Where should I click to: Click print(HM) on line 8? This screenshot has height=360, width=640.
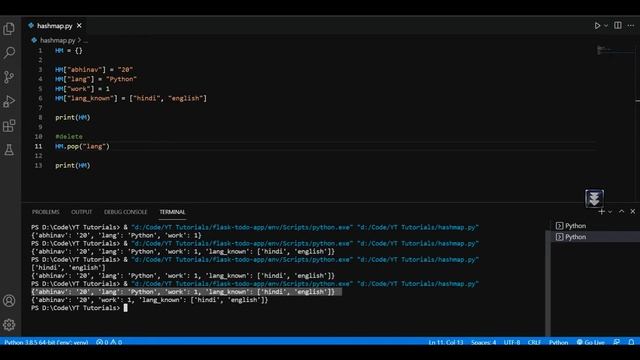coord(73,117)
